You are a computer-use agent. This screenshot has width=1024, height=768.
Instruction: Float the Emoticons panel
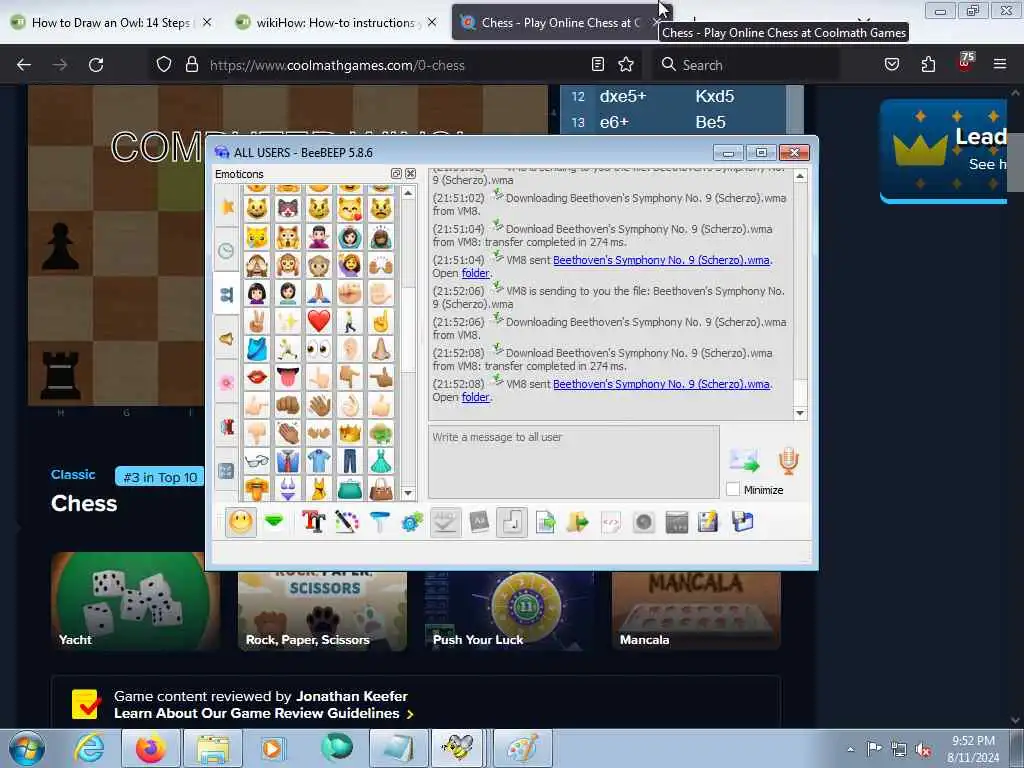[396, 174]
